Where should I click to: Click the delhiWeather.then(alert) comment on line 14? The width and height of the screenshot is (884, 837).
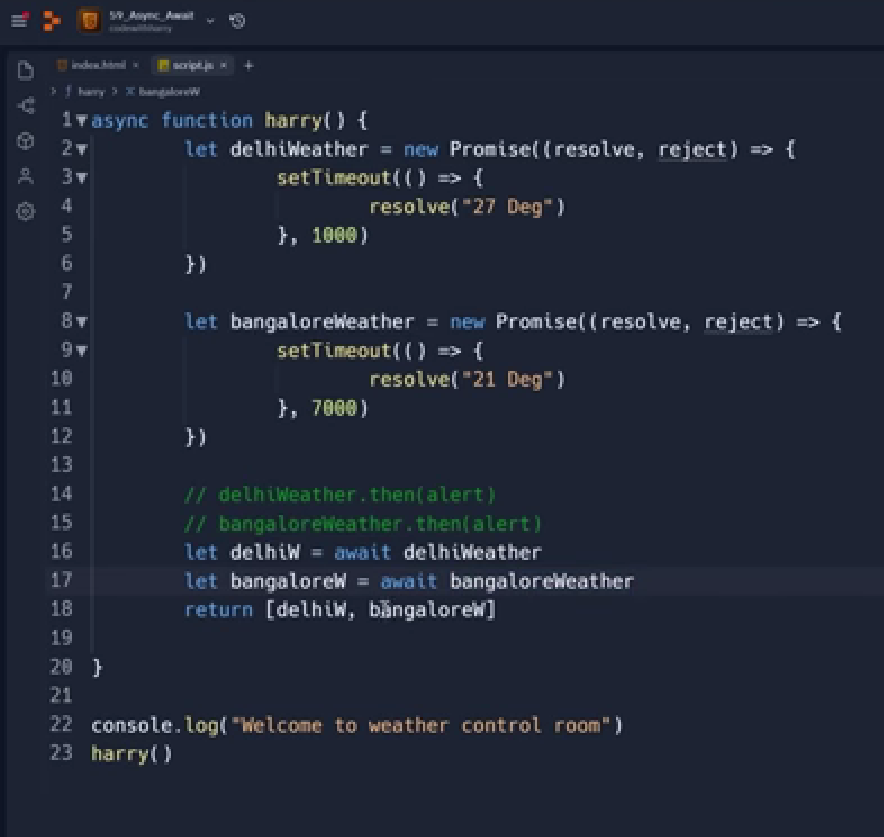[340, 494]
